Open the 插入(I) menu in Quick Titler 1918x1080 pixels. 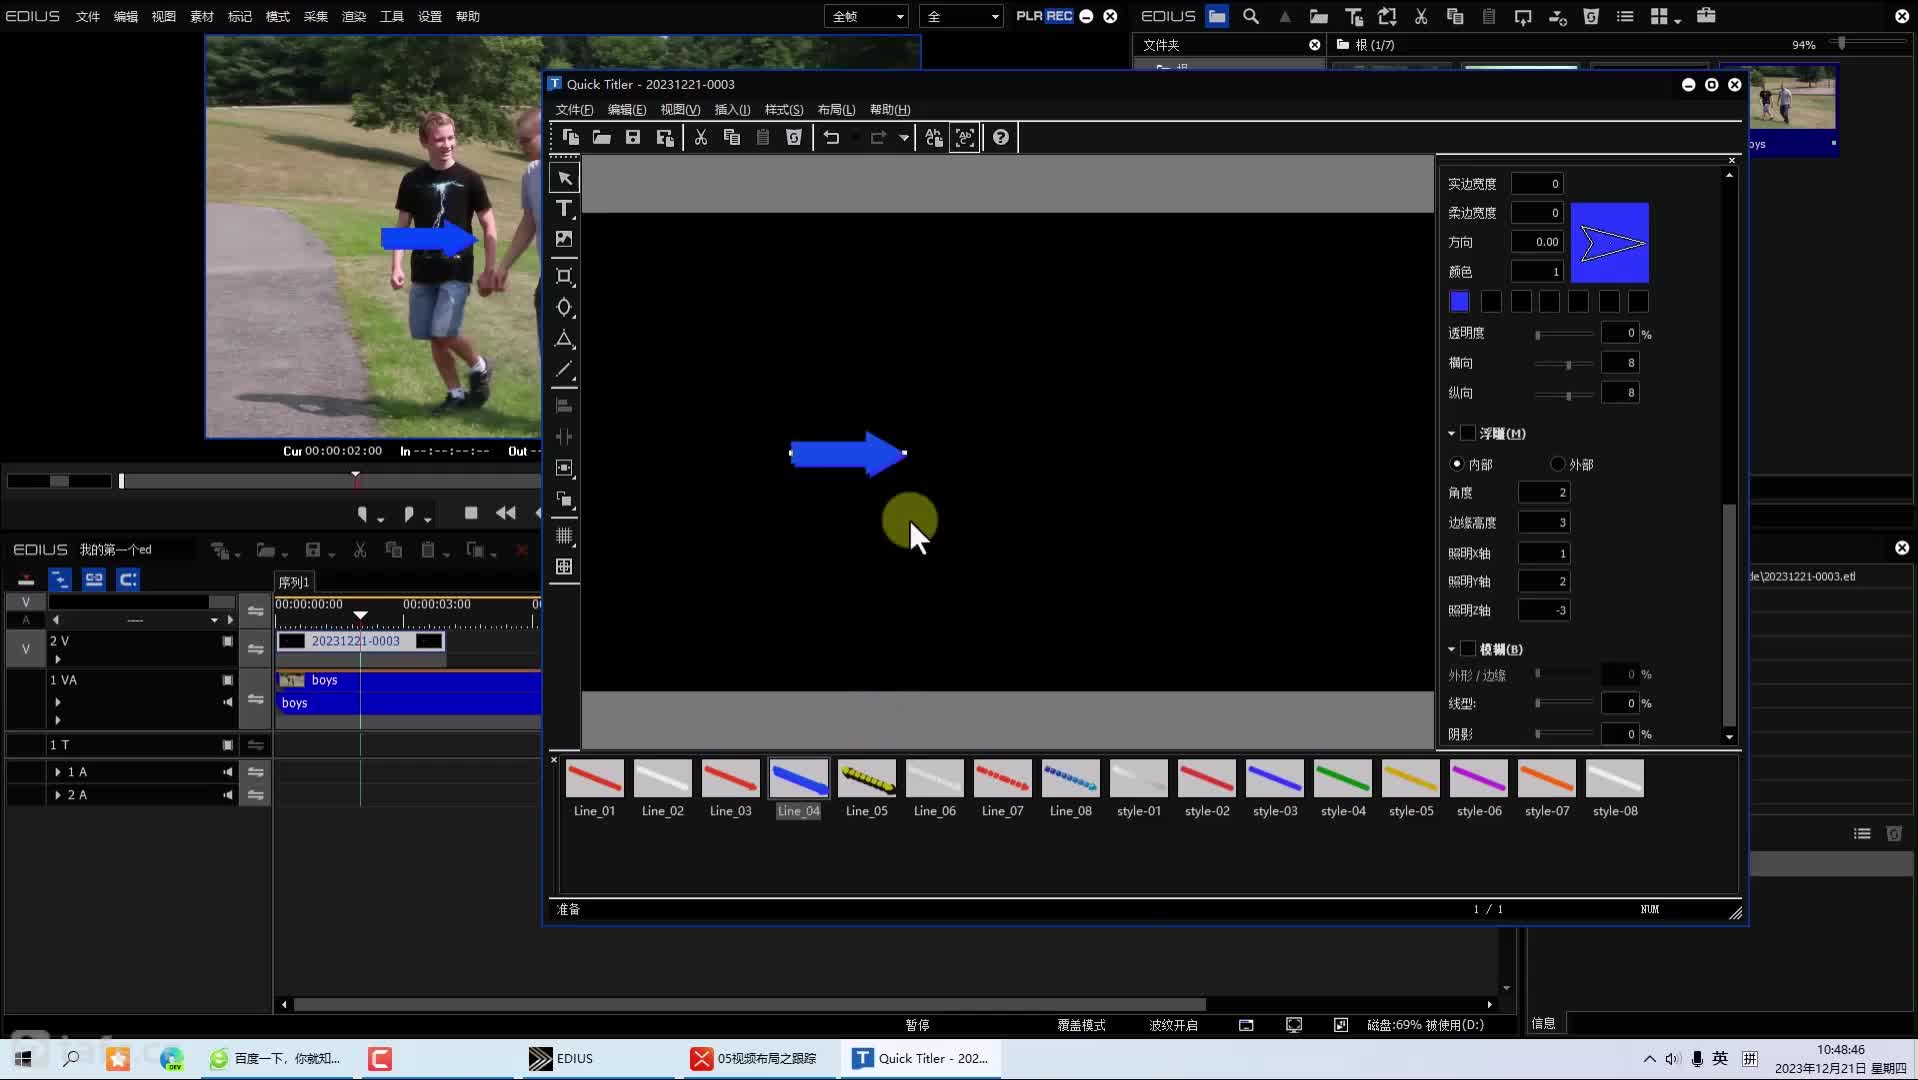pyautogui.click(x=732, y=110)
